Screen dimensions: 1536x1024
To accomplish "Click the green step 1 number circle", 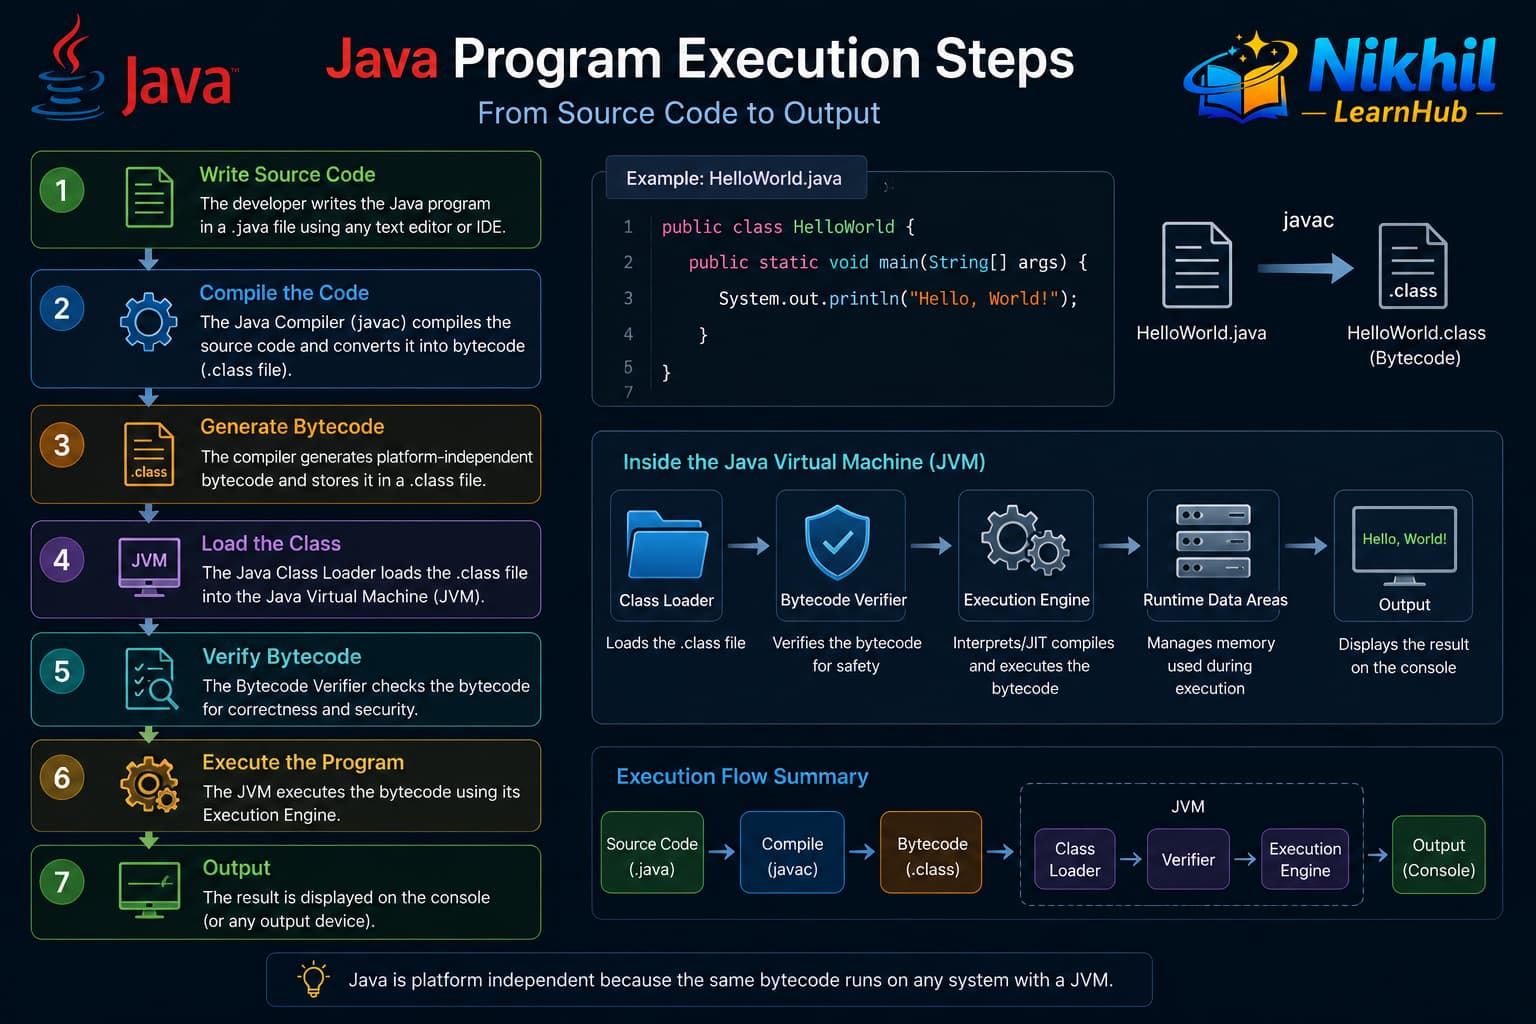I will click(62, 190).
